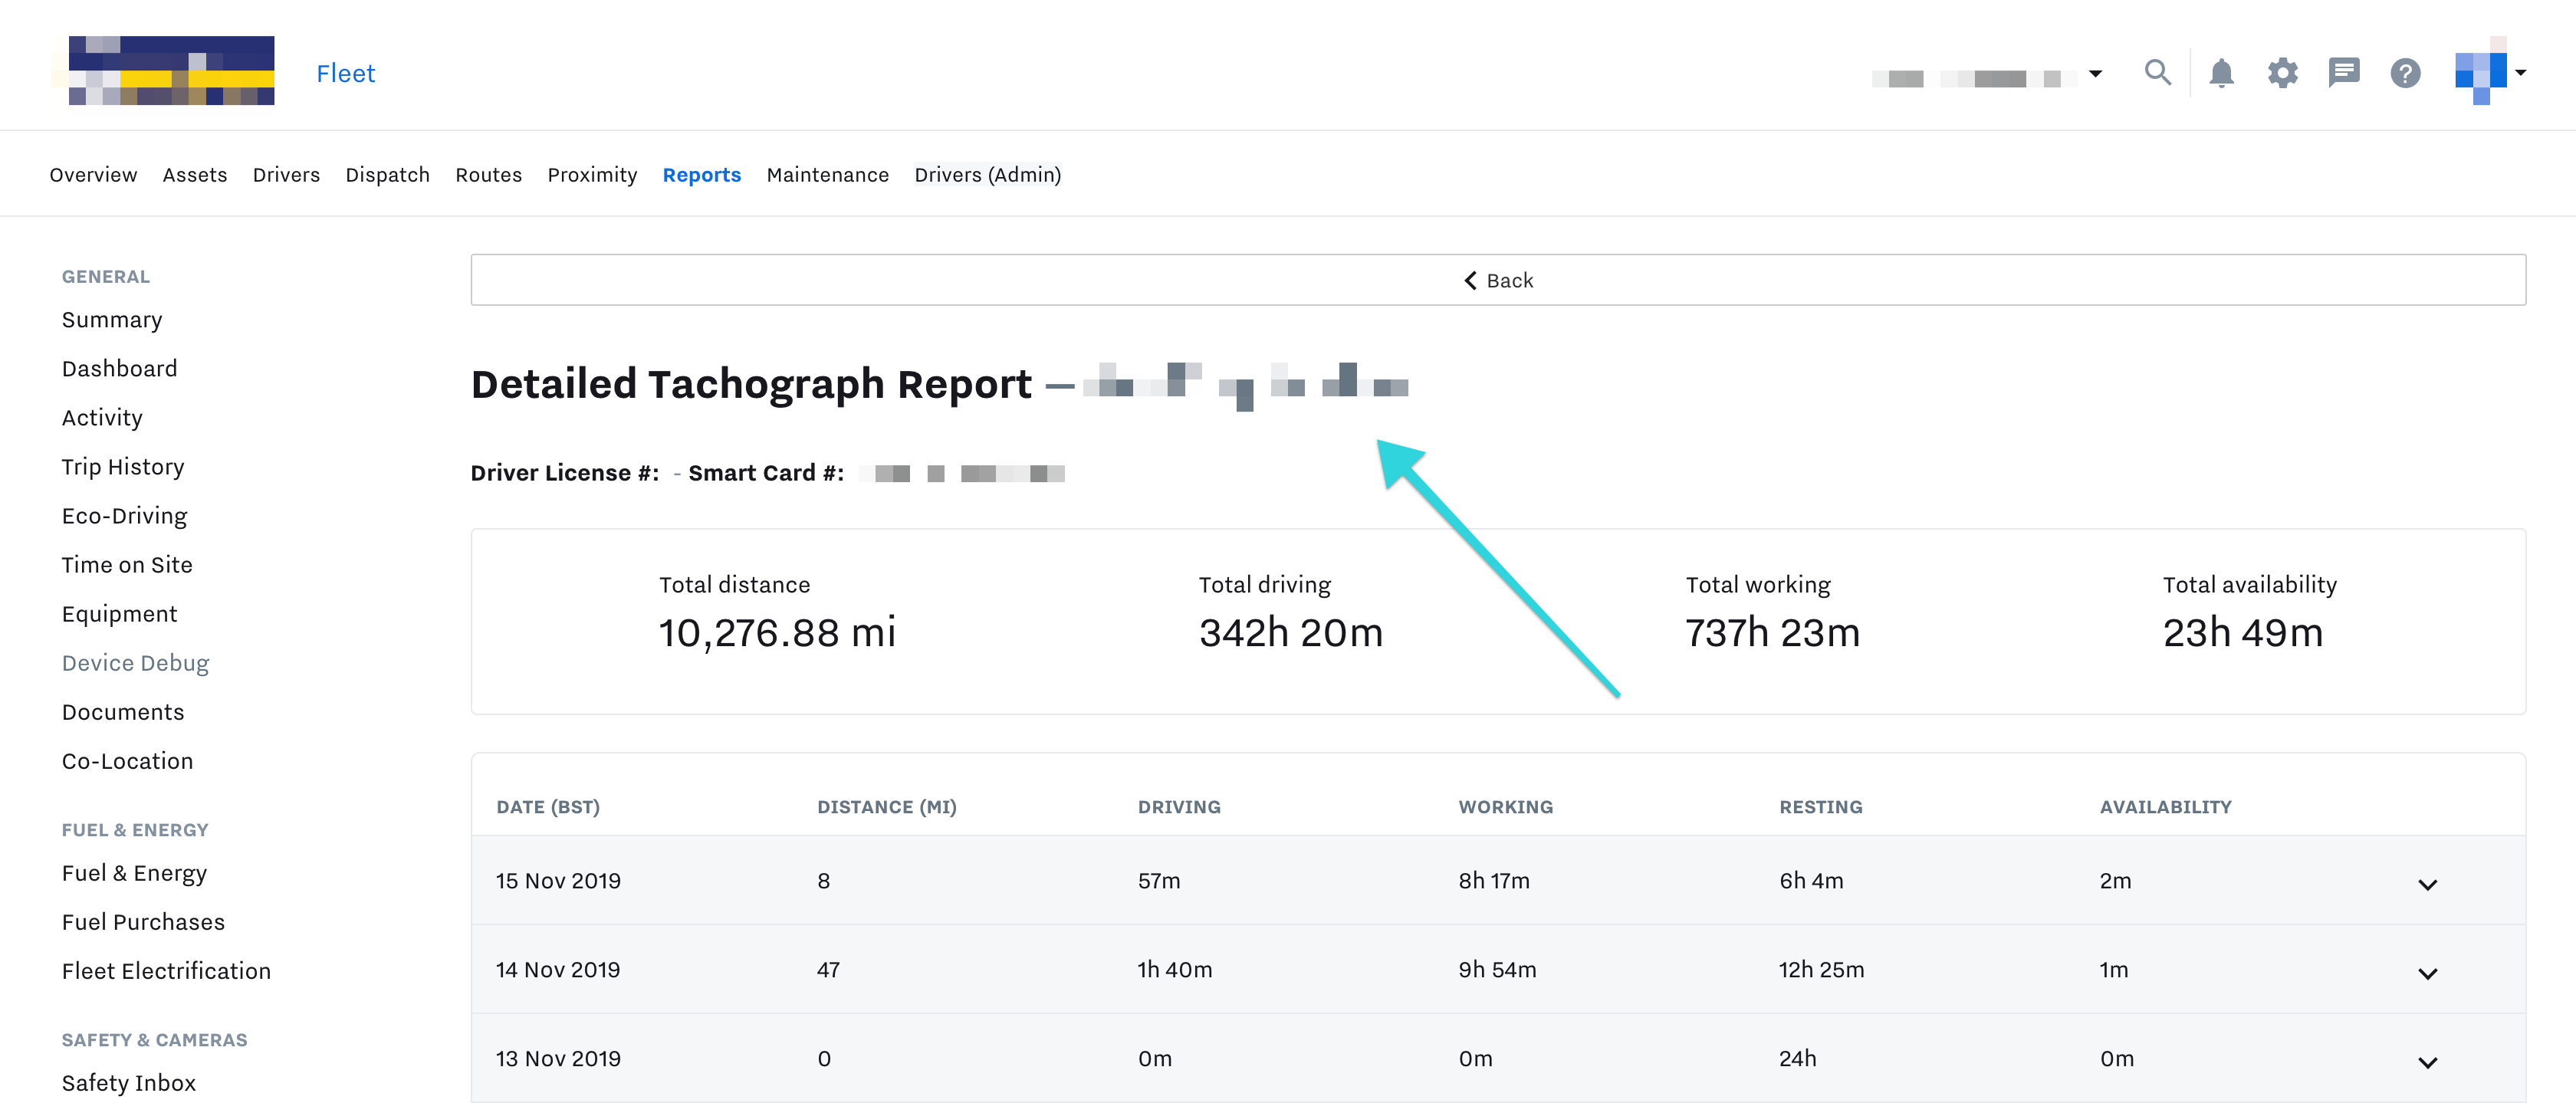This screenshot has height=1103, width=2576.
Task: Open Trip History report in sidebar
Action: [123, 467]
